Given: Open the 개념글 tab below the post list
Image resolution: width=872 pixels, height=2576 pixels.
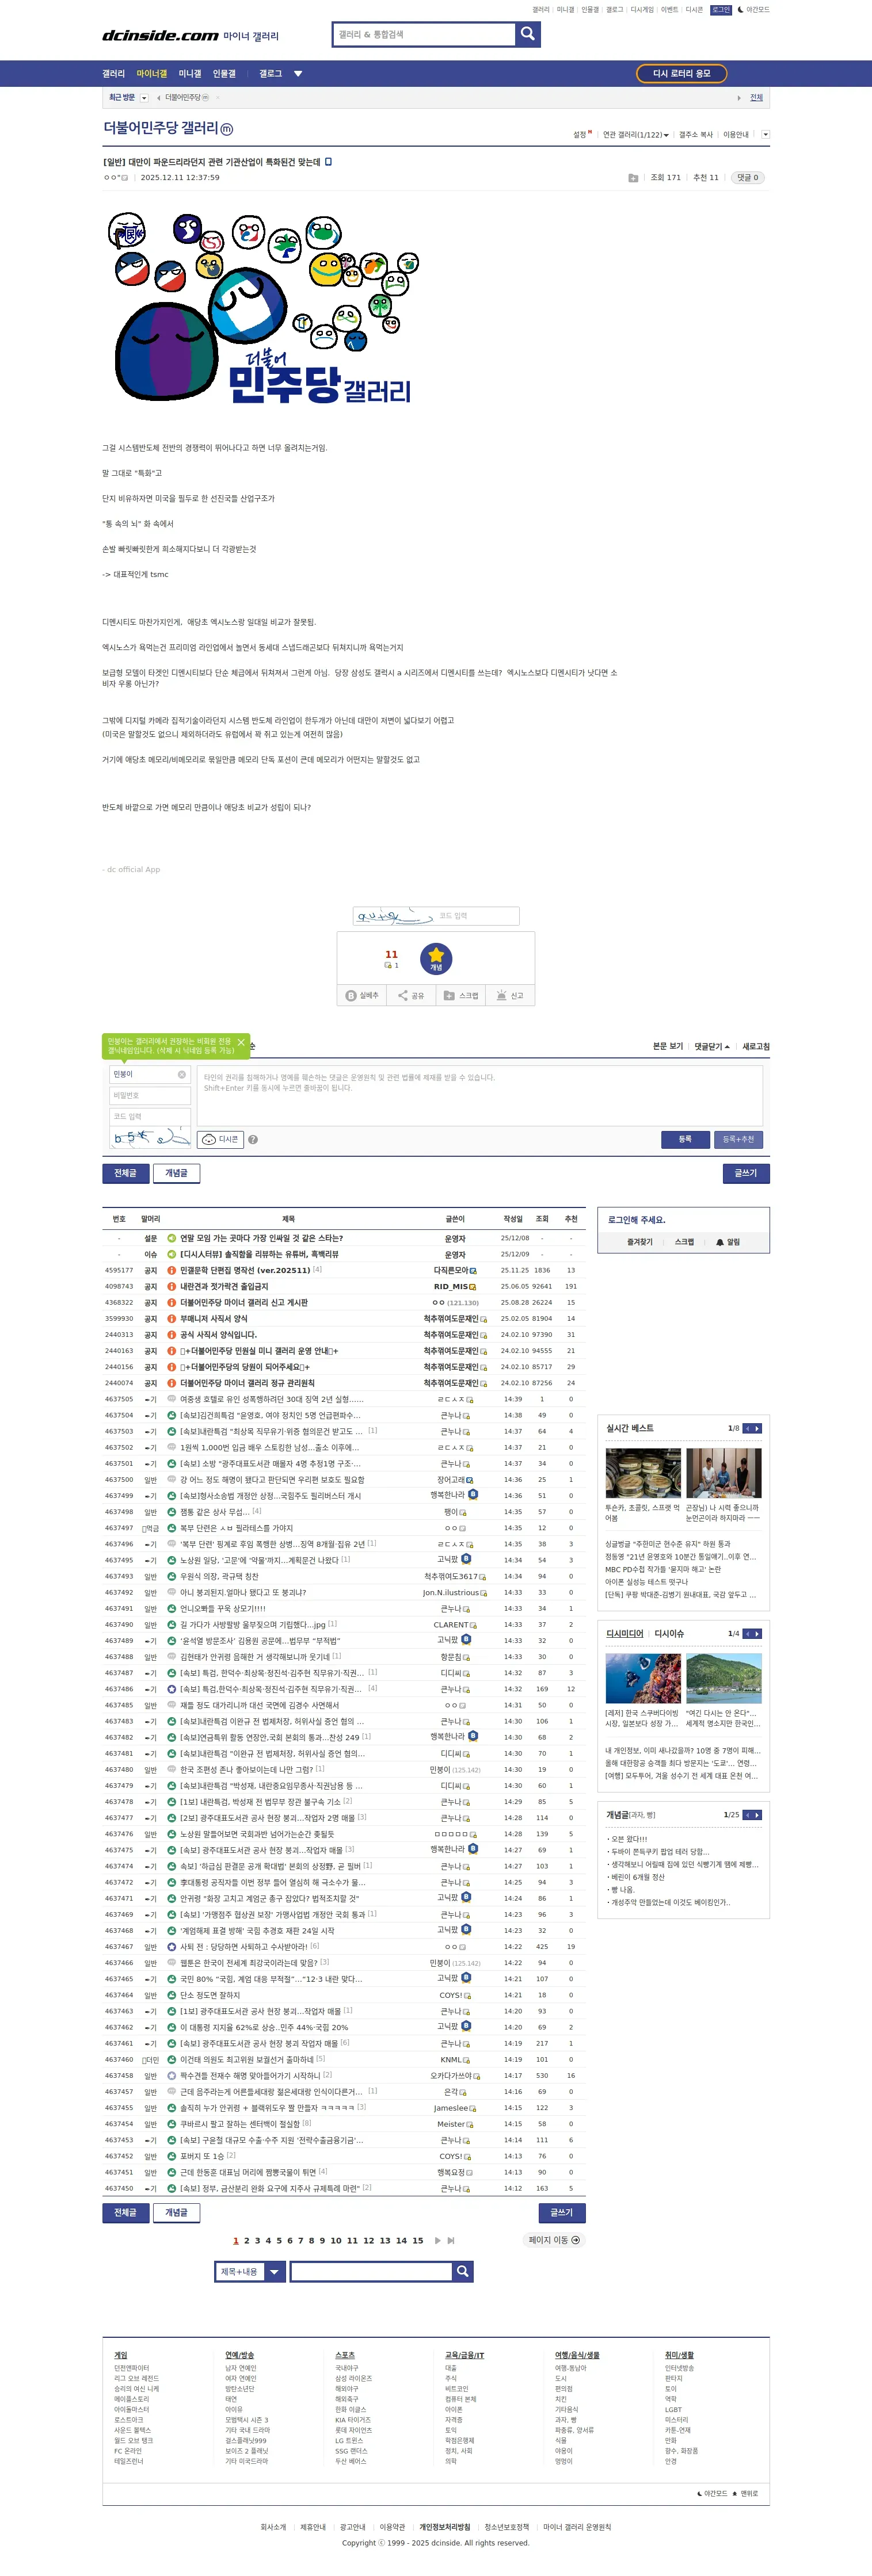Looking at the screenshot, I should coord(176,2213).
